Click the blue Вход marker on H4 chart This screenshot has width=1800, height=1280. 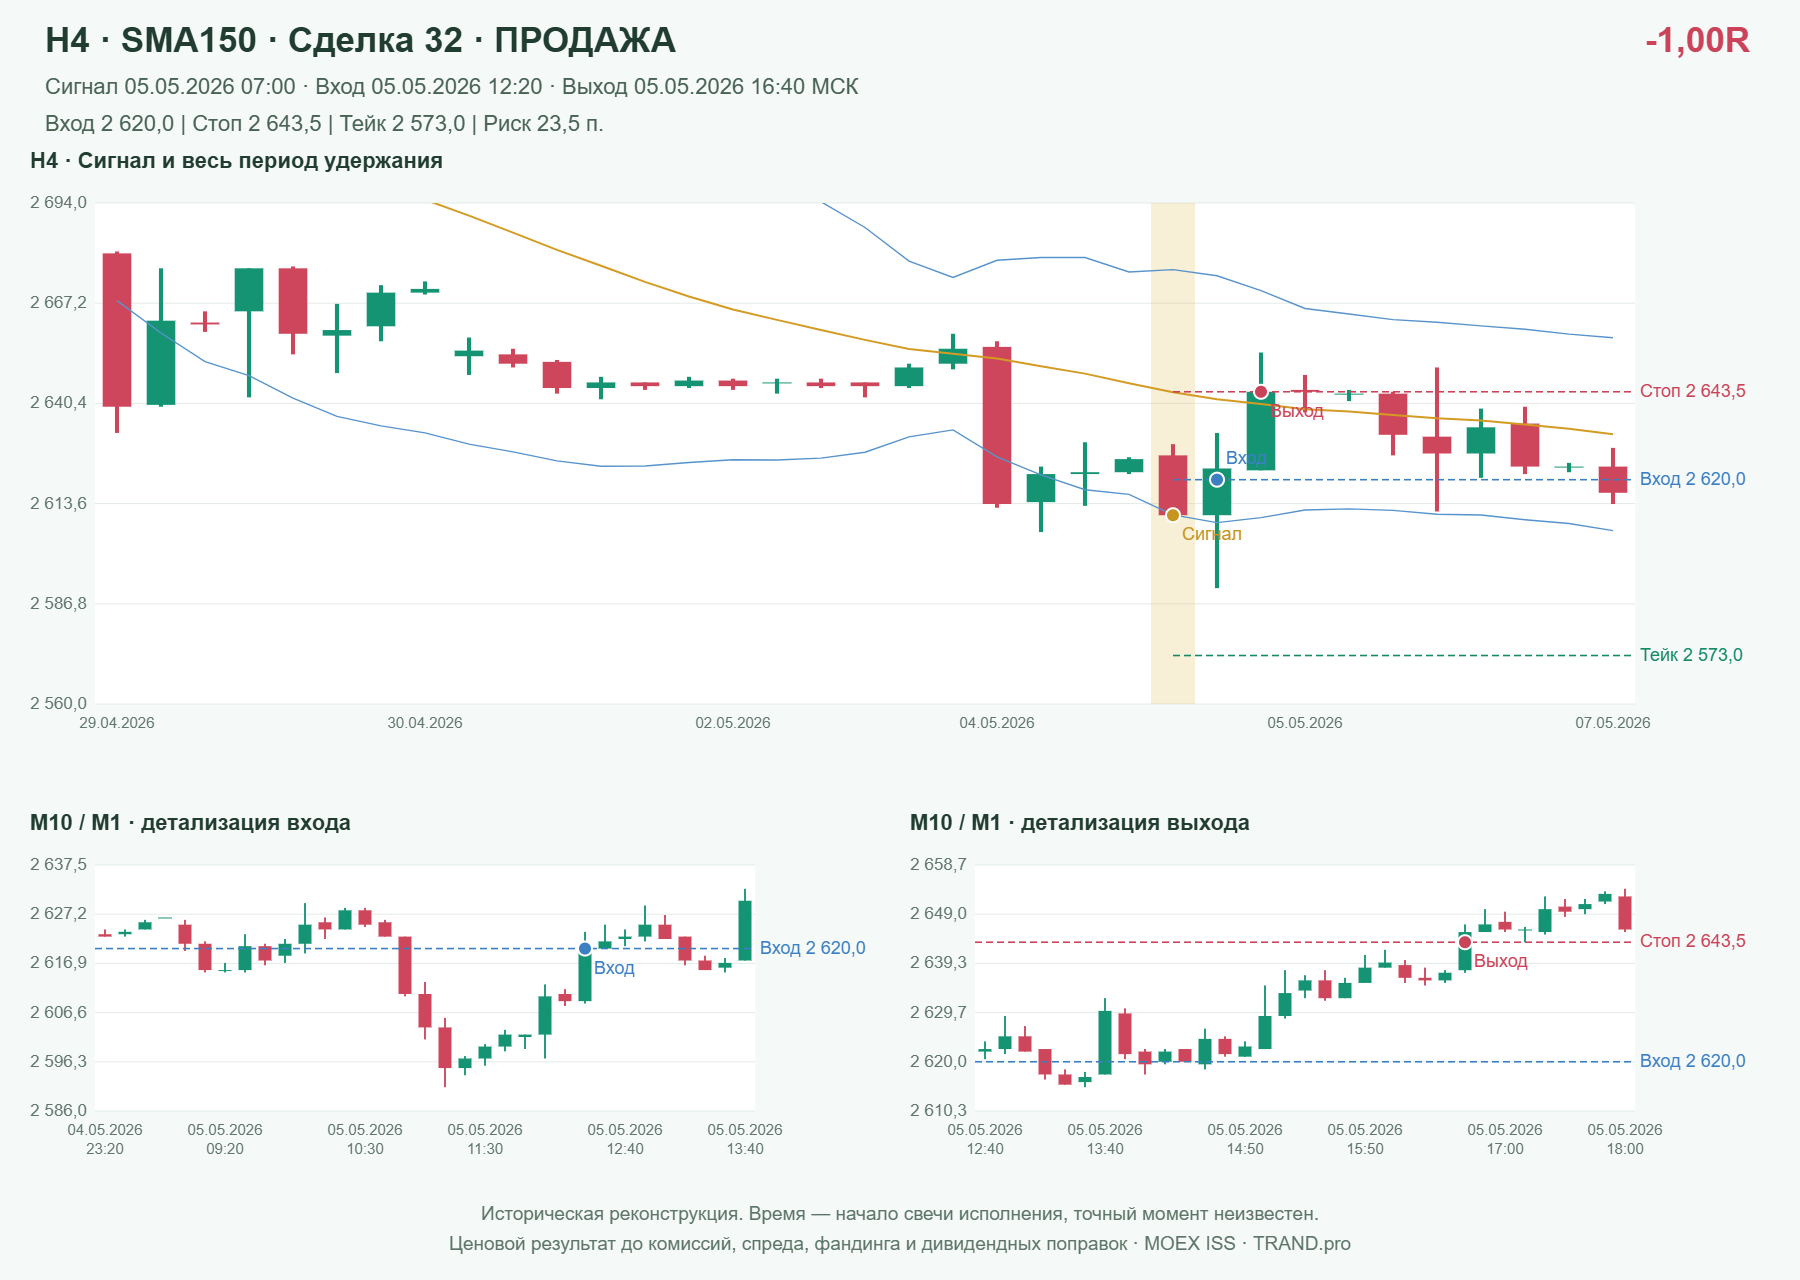(x=1217, y=480)
